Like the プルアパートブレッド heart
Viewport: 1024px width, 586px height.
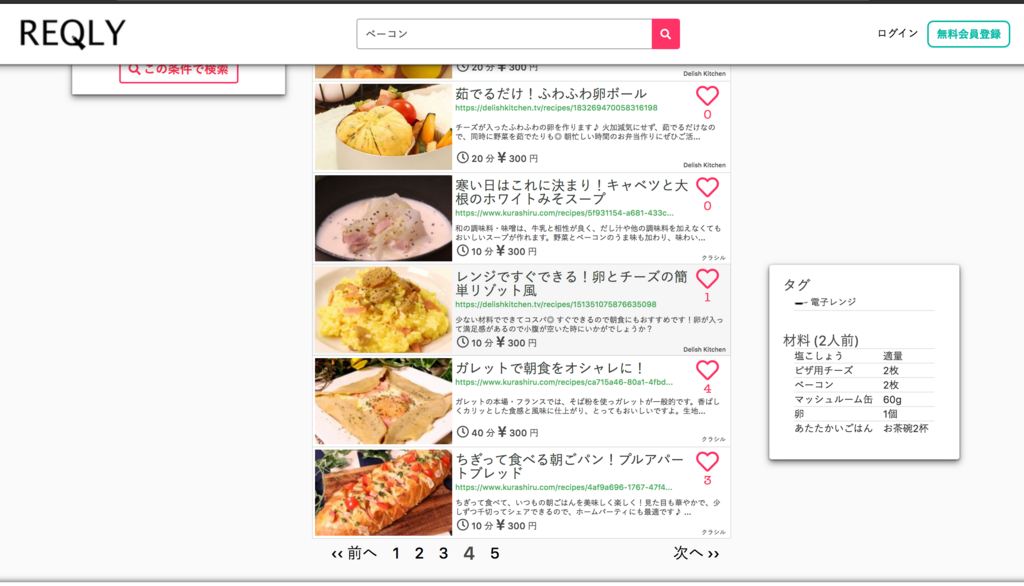707,462
